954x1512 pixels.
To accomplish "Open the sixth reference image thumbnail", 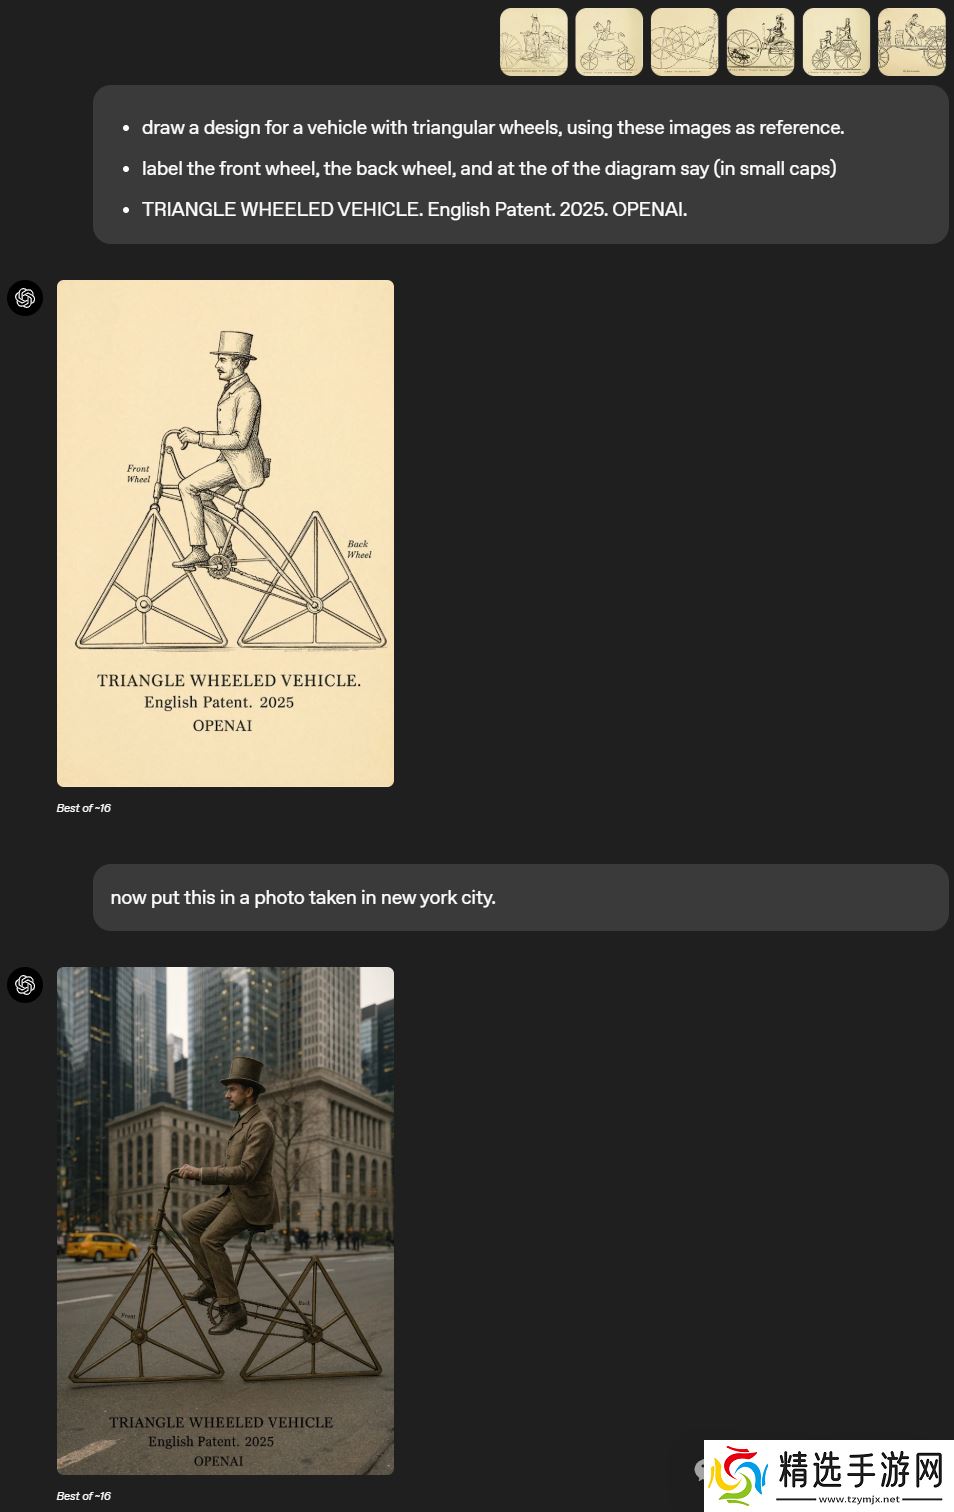I will click(x=912, y=42).
